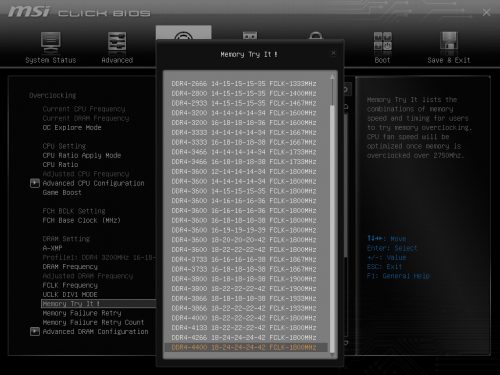Viewport: 500px width, 375px height.
Task: Choose DDR4-3866 18-22-22-22-42 FCLK-1933MHz
Action: 244,308
